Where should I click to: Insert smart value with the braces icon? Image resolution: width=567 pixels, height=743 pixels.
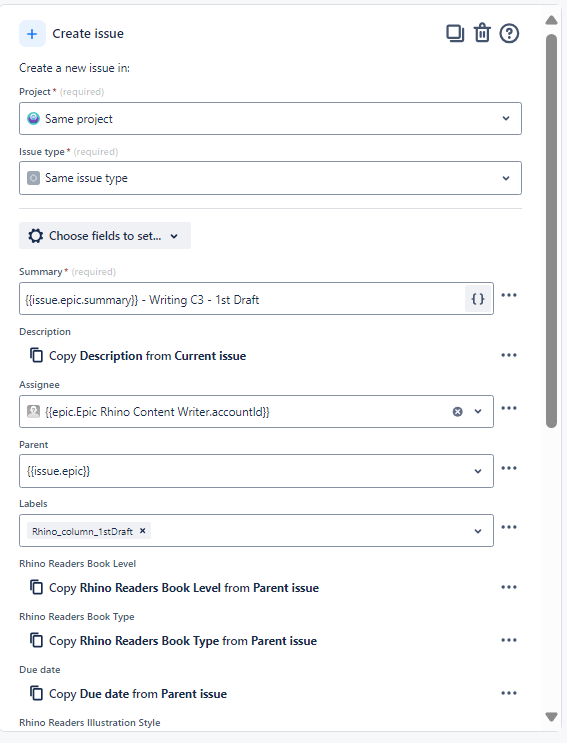click(x=477, y=299)
